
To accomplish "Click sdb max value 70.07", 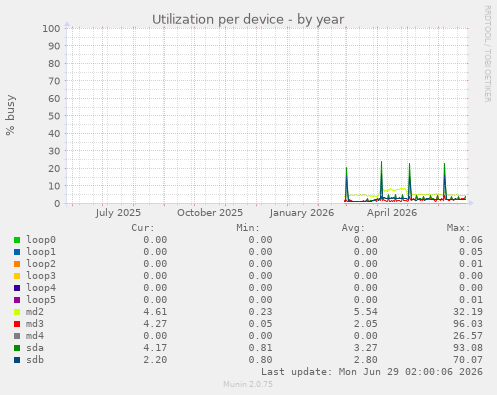I will (x=468, y=360).
